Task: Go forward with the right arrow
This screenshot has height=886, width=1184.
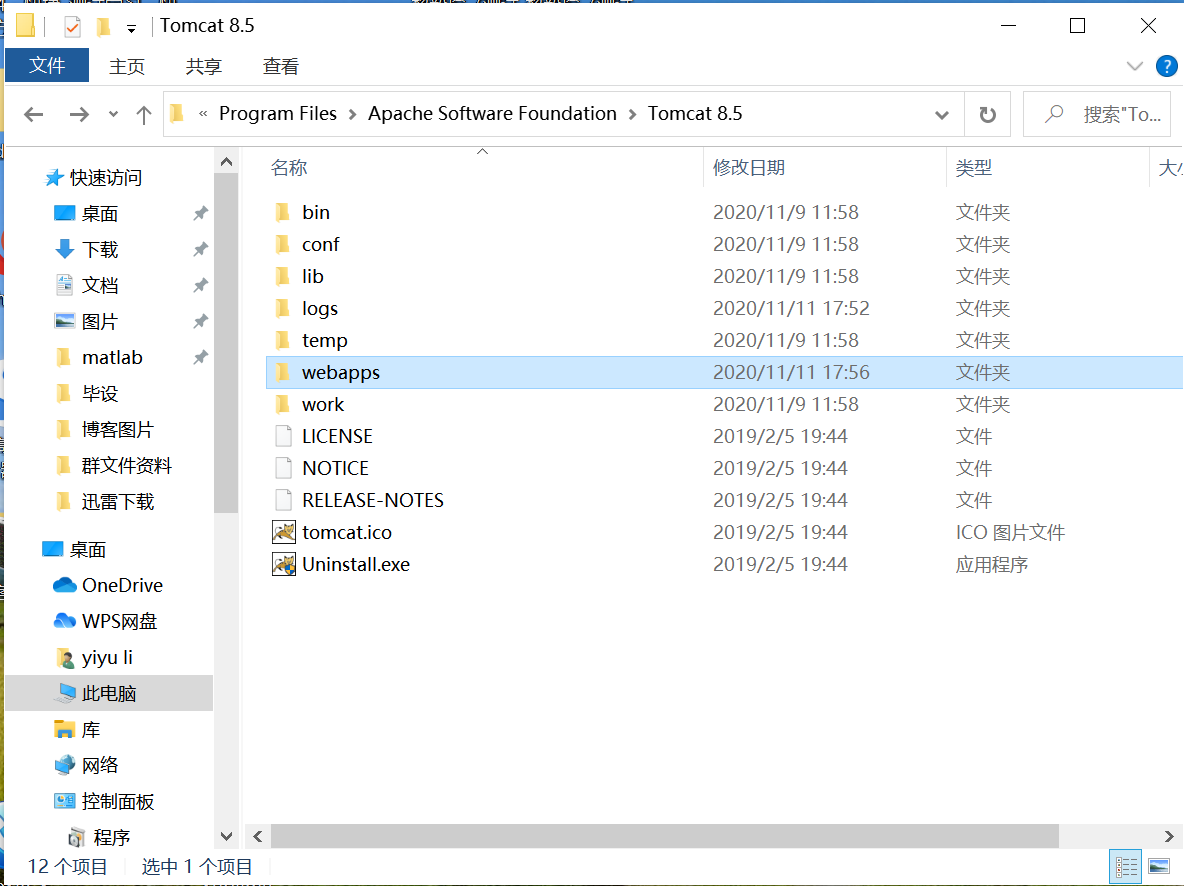Action: [x=79, y=114]
